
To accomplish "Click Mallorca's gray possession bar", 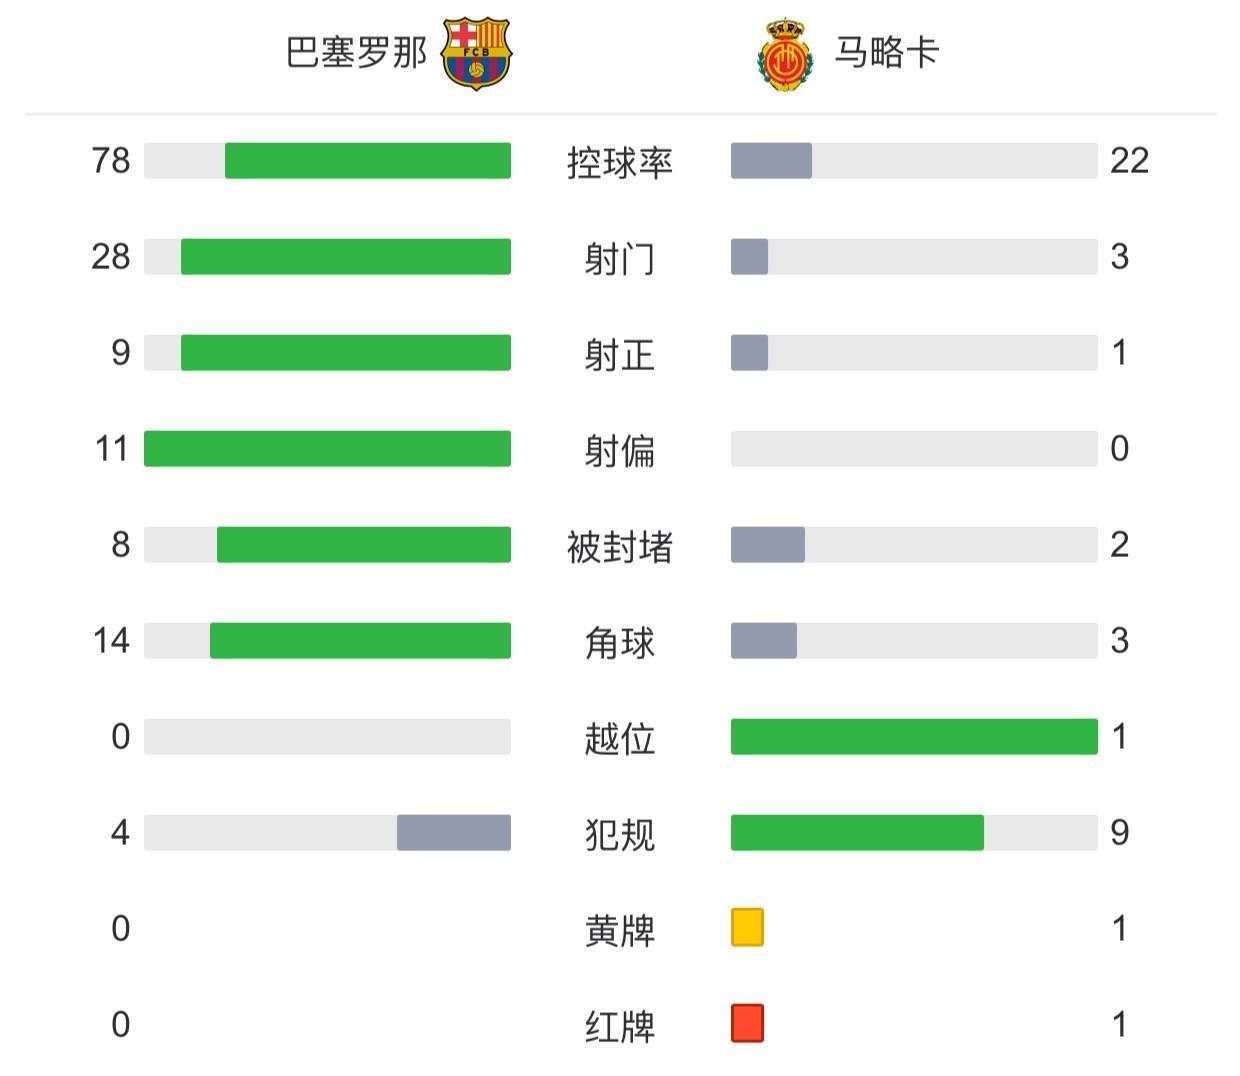I will point(771,161).
